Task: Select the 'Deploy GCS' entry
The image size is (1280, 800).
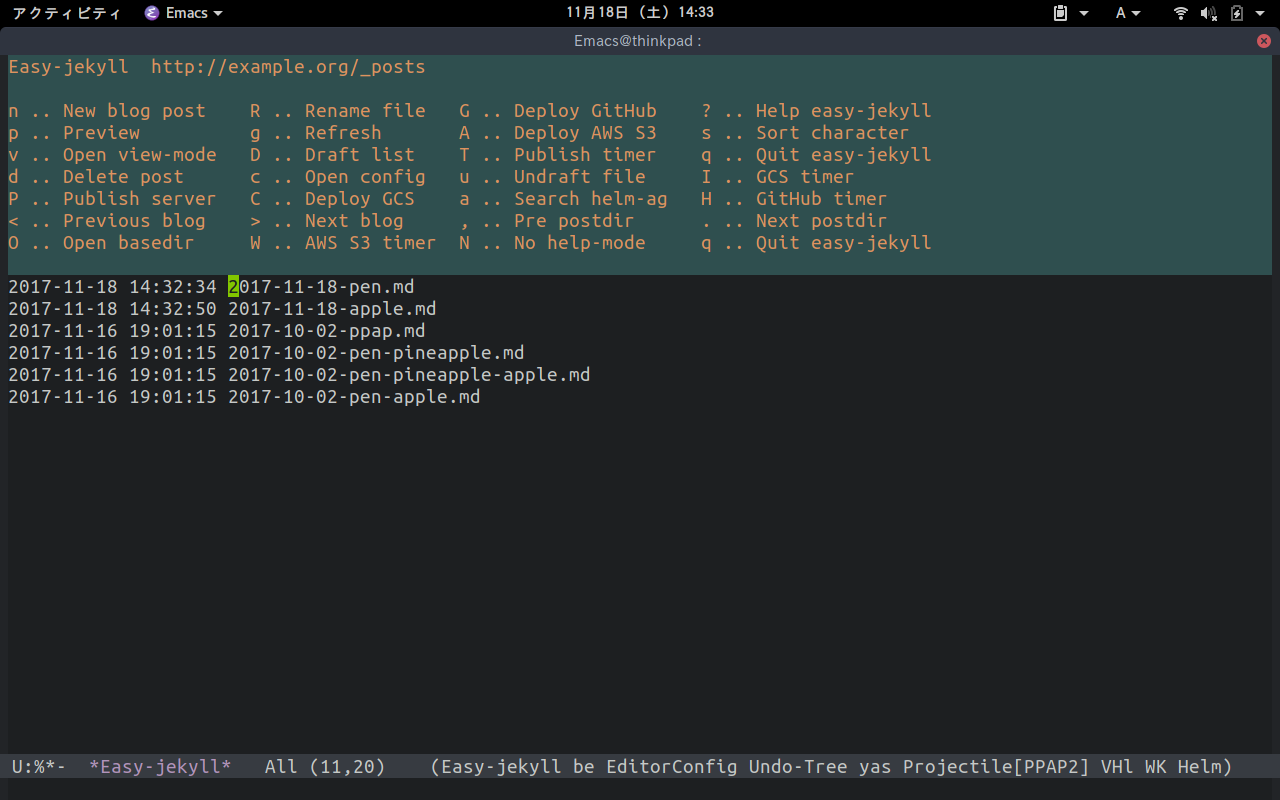Action: click(360, 199)
